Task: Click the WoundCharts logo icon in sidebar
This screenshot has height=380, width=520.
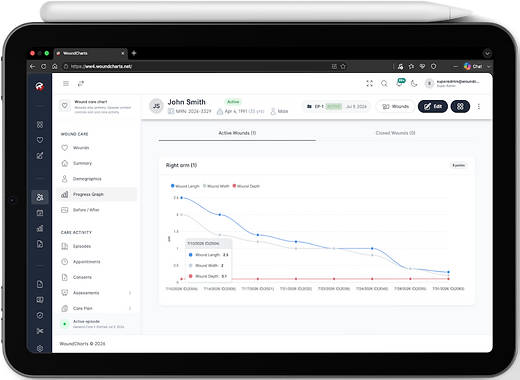Action: (39, 86)
